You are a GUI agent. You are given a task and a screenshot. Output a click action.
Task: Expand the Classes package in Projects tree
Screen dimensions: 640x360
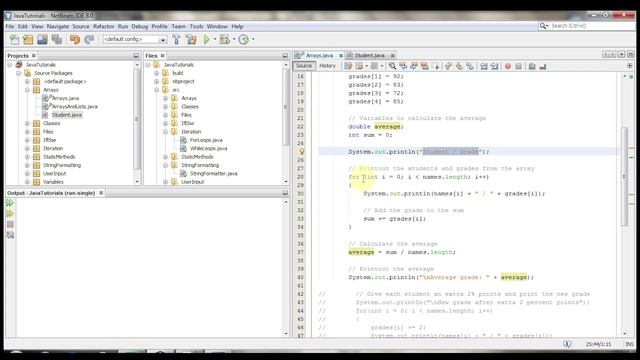(27, 123)
